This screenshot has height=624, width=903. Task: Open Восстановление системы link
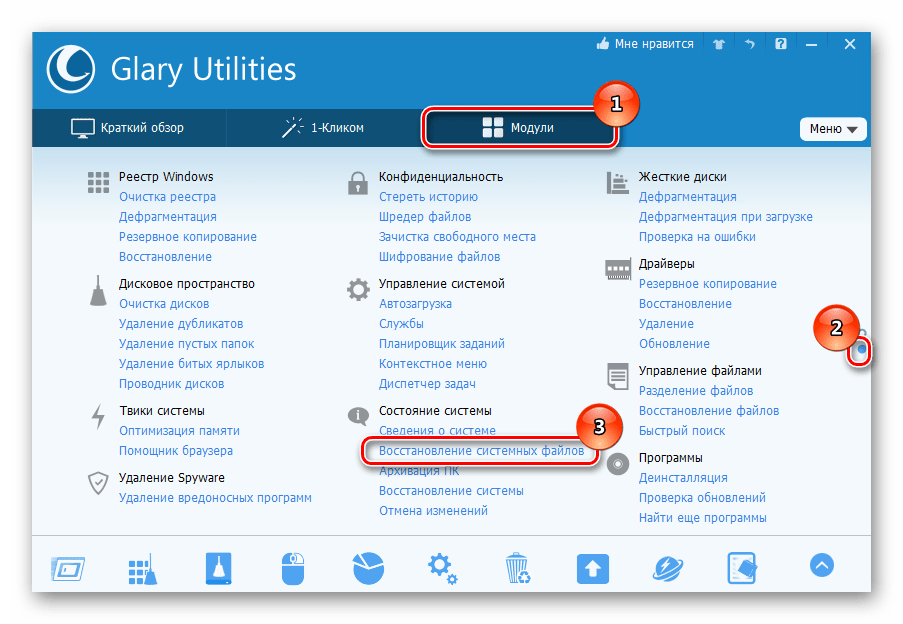(x=451, y=491)
